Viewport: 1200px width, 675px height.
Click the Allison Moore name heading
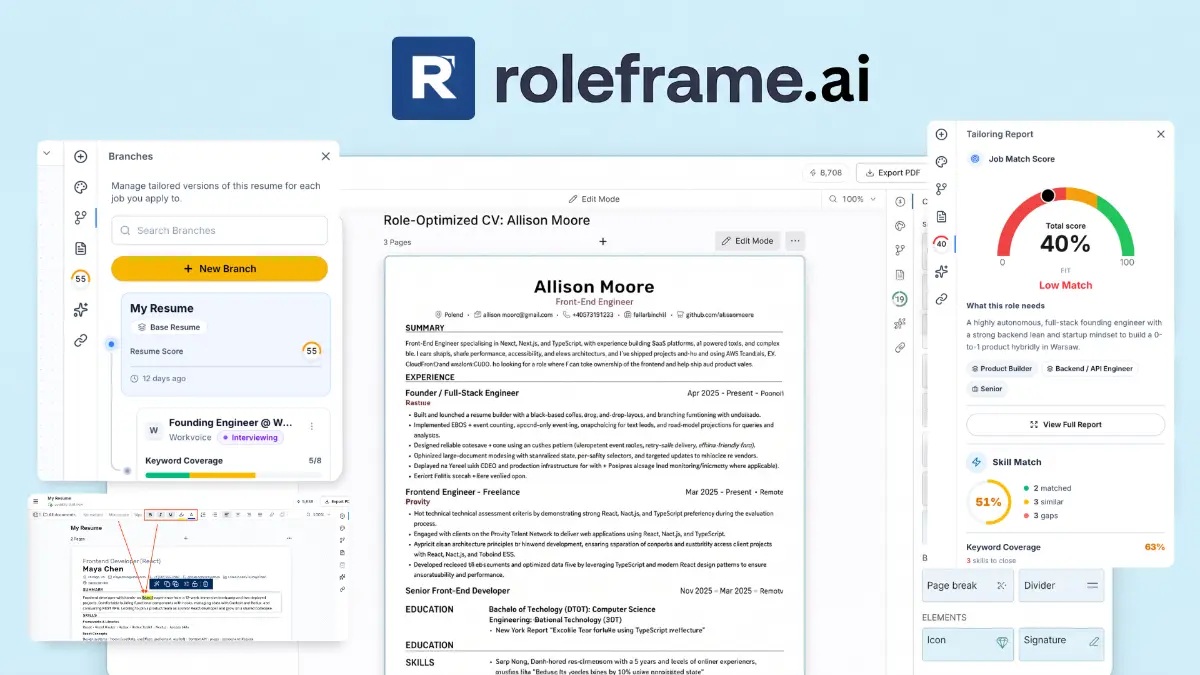[x=594, y=286]
